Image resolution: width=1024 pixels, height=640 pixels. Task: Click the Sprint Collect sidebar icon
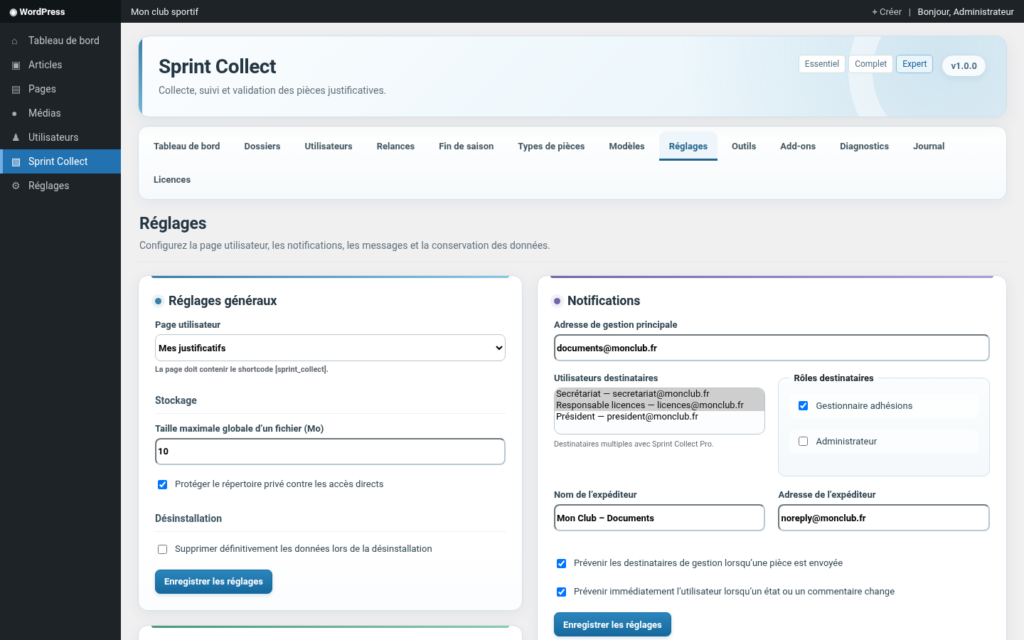coord(16,162)
